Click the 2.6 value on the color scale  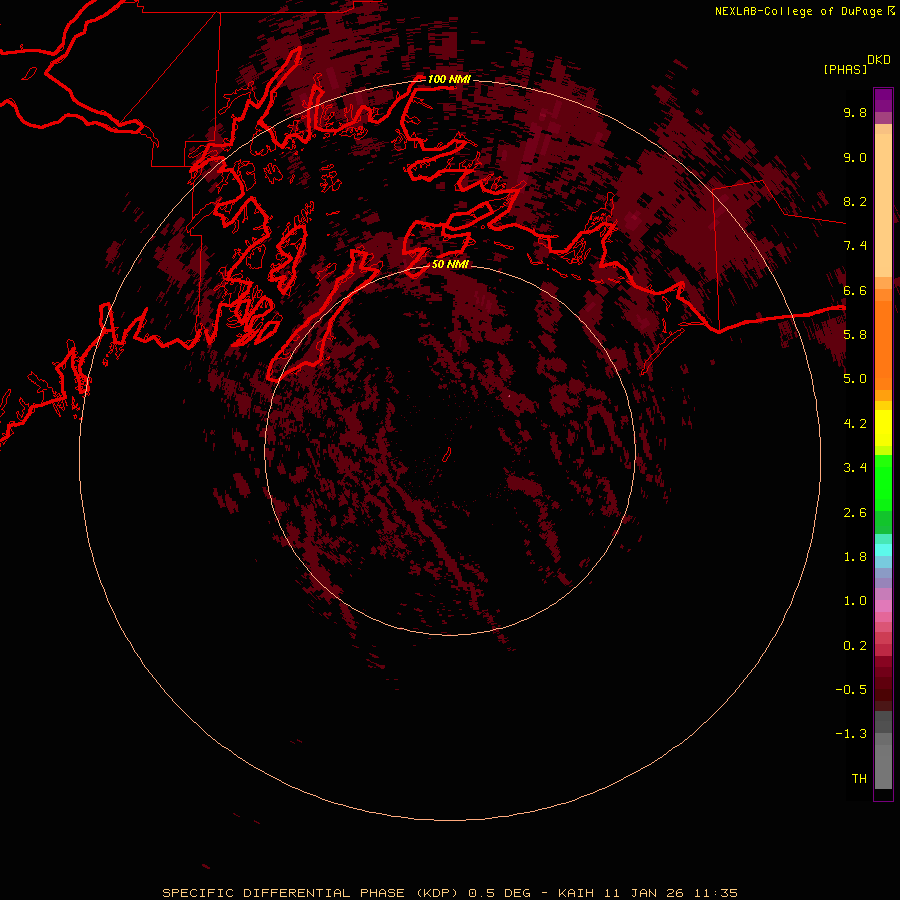click(x=855, y=513)
